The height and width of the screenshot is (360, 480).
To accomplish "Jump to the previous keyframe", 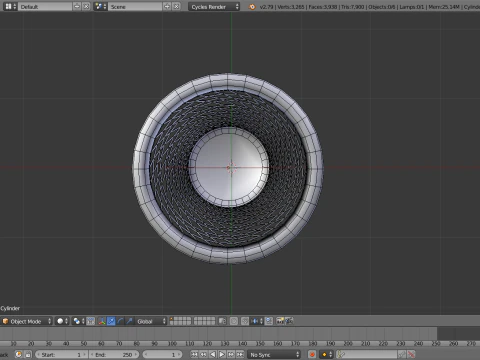I will [203, 354].
